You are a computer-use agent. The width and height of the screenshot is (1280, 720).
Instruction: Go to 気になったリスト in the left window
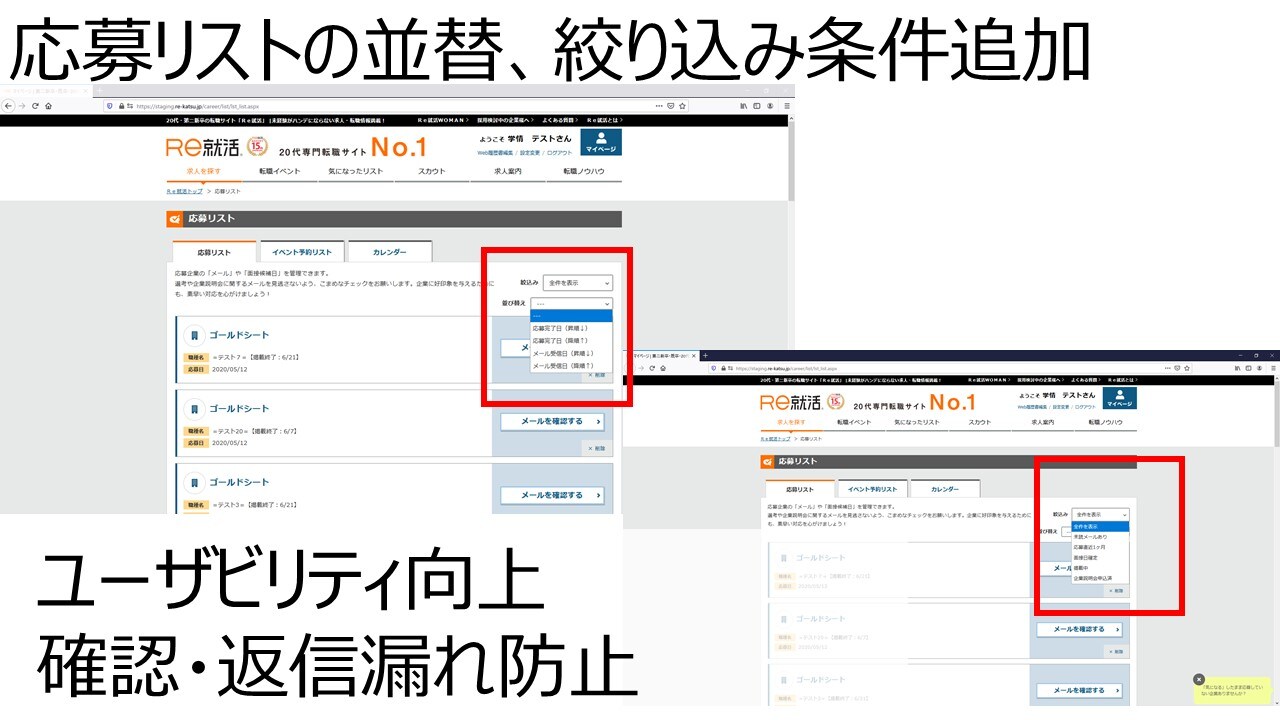pos(356,172)
